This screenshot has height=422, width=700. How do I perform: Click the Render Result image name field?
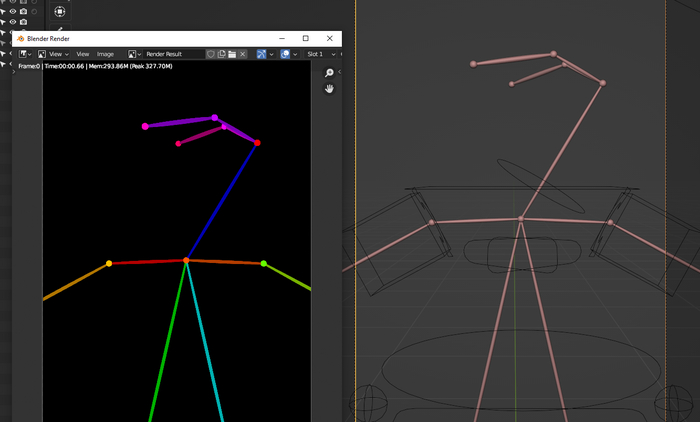(172, 54)
